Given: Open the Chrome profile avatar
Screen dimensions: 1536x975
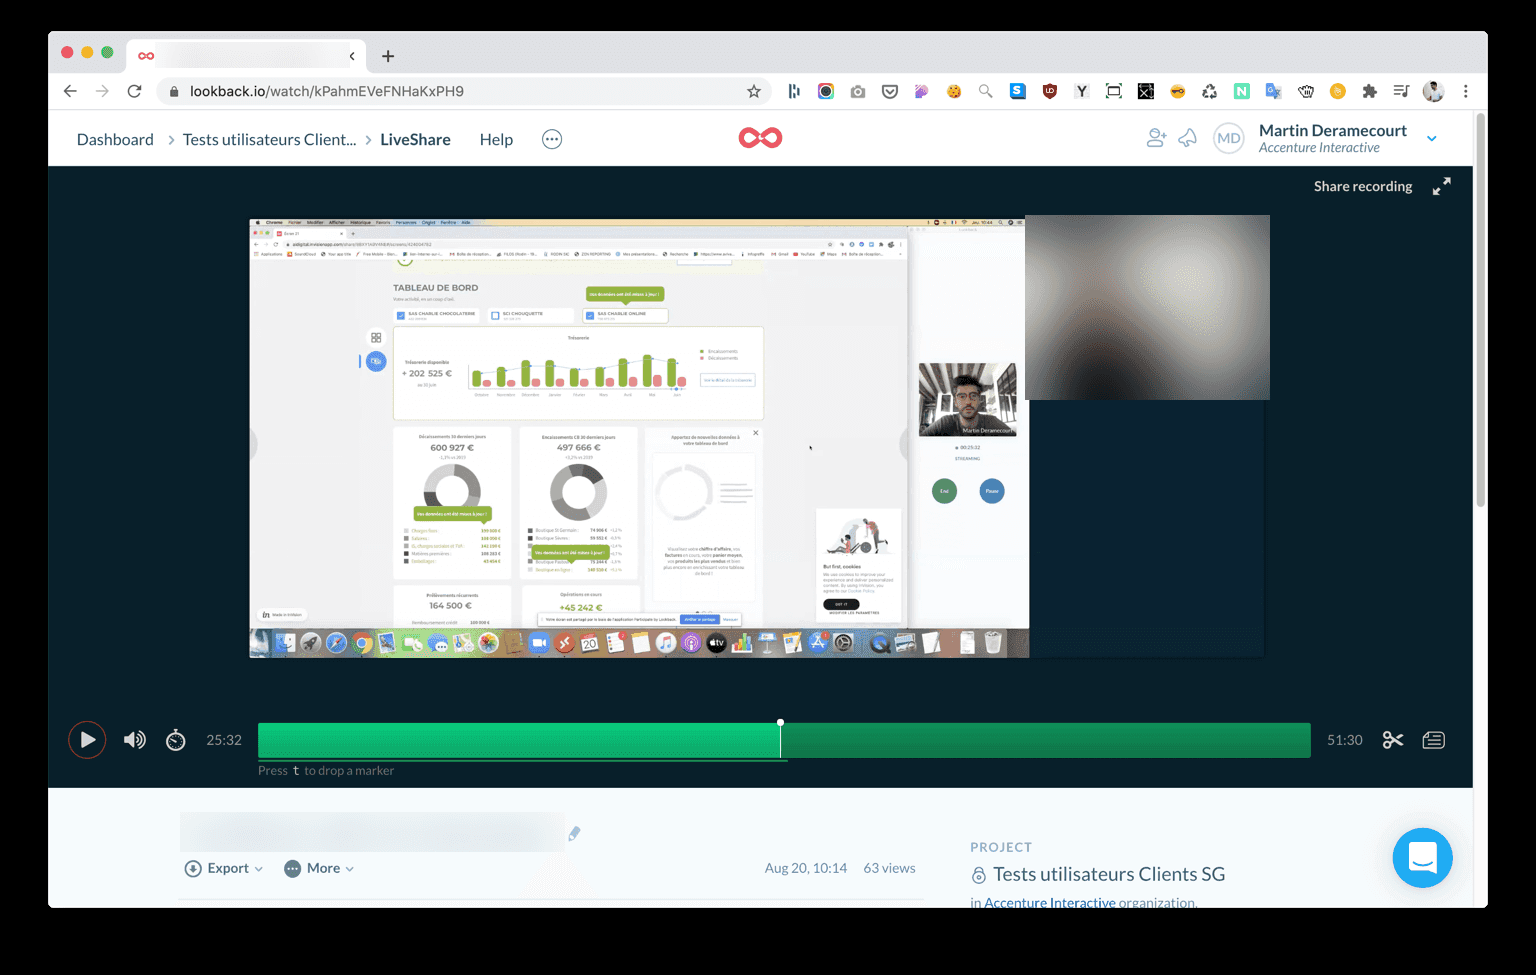Looking at the screenshot, I should coord(1434,91).
